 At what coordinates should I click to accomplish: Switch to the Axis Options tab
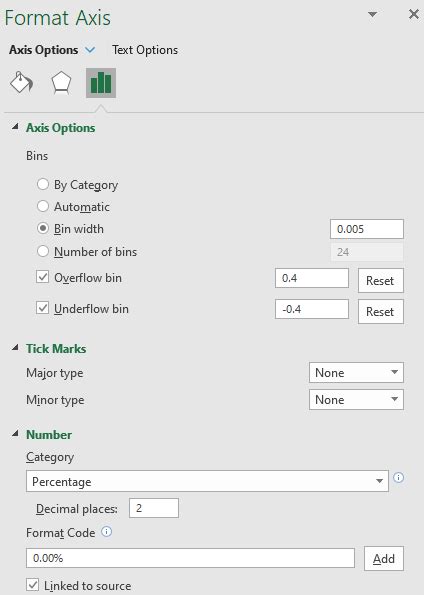[x=44, y=50]
